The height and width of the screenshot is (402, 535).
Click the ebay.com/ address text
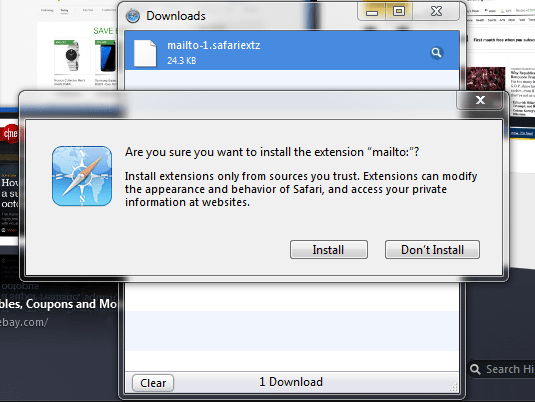coord(24,322)
